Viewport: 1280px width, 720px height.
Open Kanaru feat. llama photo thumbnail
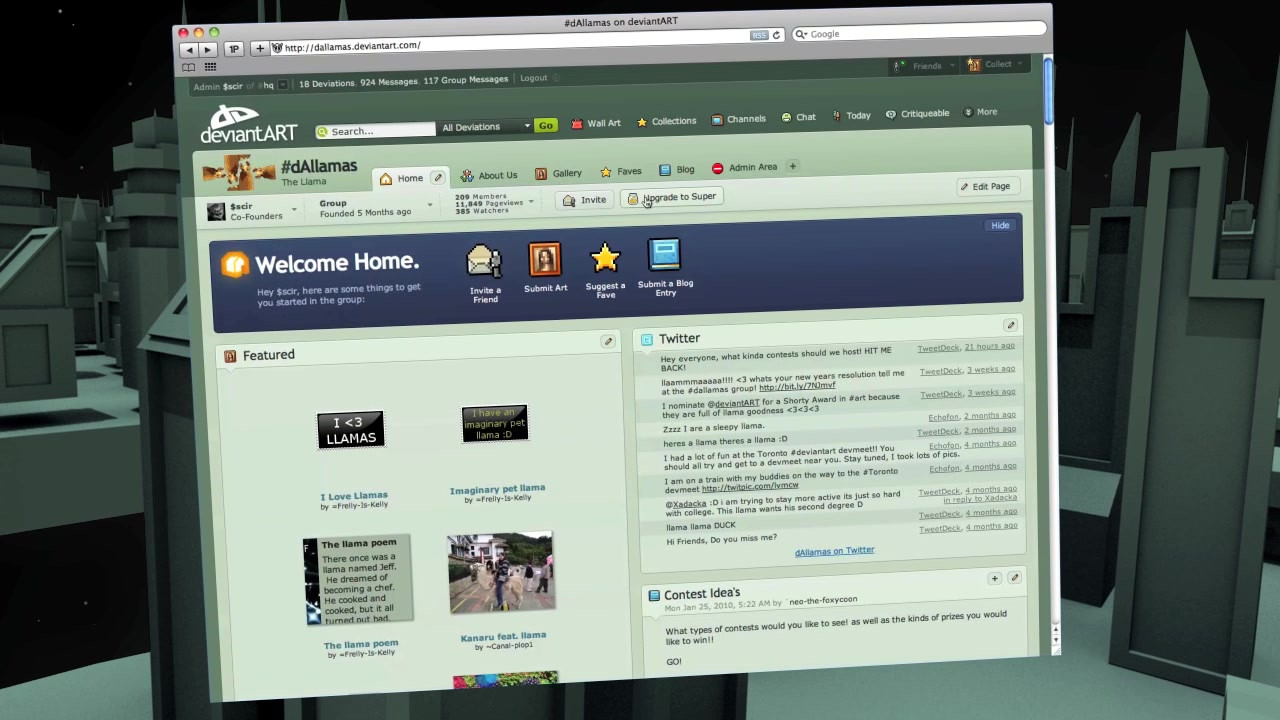tap(501, 572)
